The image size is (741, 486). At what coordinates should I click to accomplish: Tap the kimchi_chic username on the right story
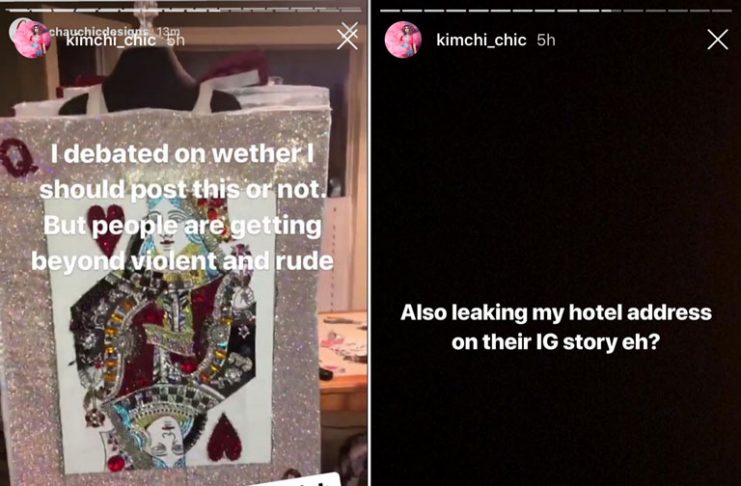click(481, 40)
